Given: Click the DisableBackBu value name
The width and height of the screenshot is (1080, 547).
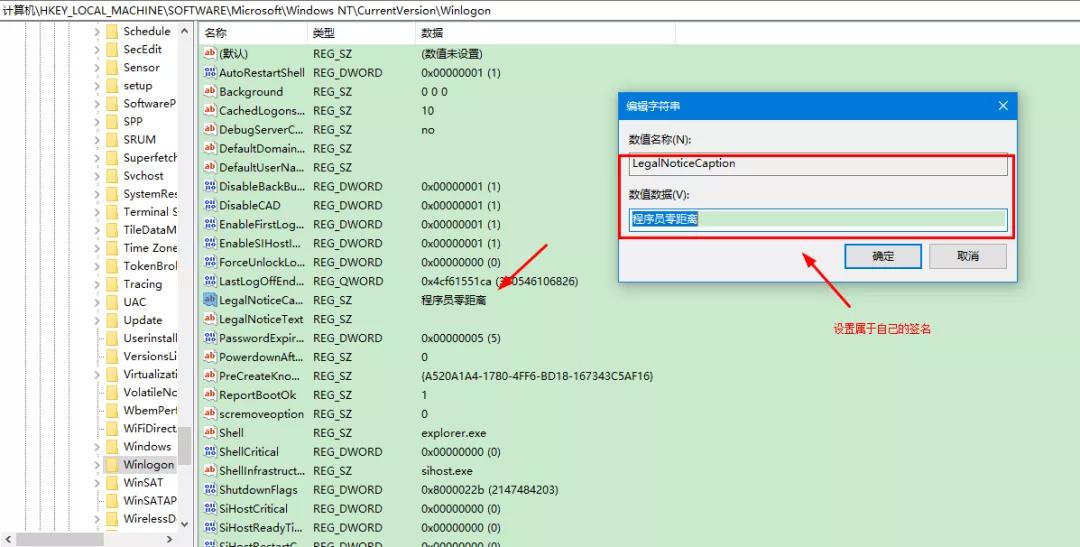Looking at the screenshot, I should click(x=262, y=187).
